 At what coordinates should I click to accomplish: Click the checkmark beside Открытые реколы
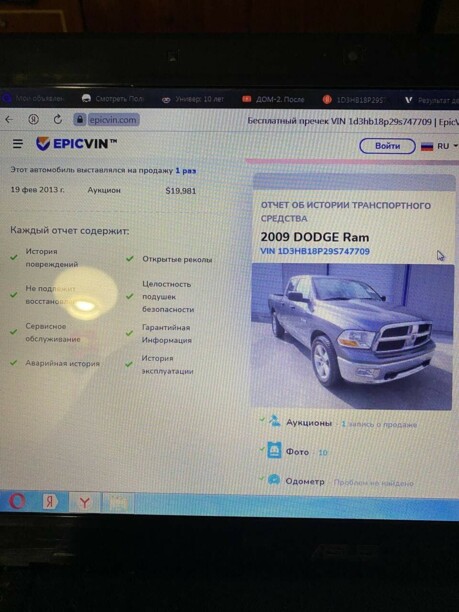pos(130,258)
